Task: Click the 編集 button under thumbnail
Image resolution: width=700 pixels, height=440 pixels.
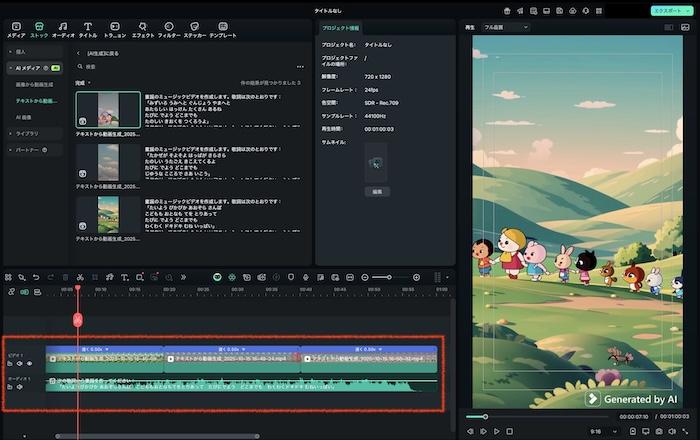Action: coord(377,191)
